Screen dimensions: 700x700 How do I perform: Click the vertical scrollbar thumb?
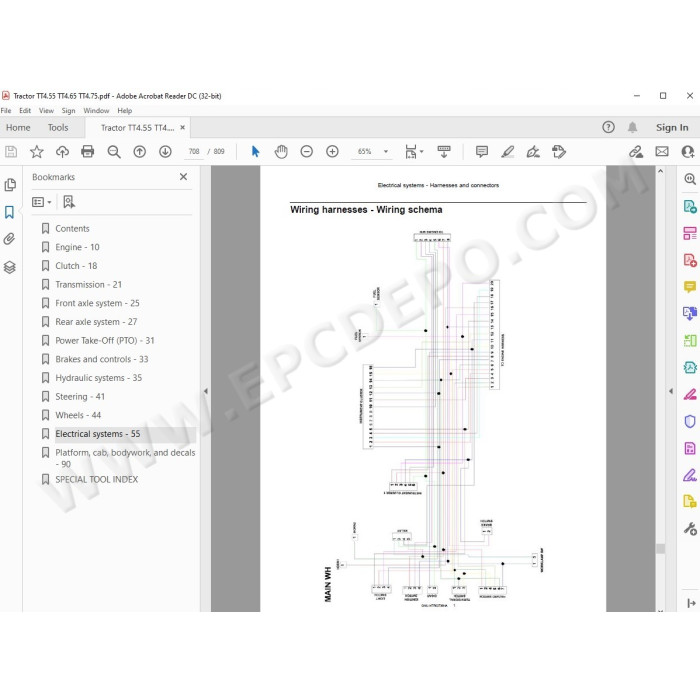660,548
